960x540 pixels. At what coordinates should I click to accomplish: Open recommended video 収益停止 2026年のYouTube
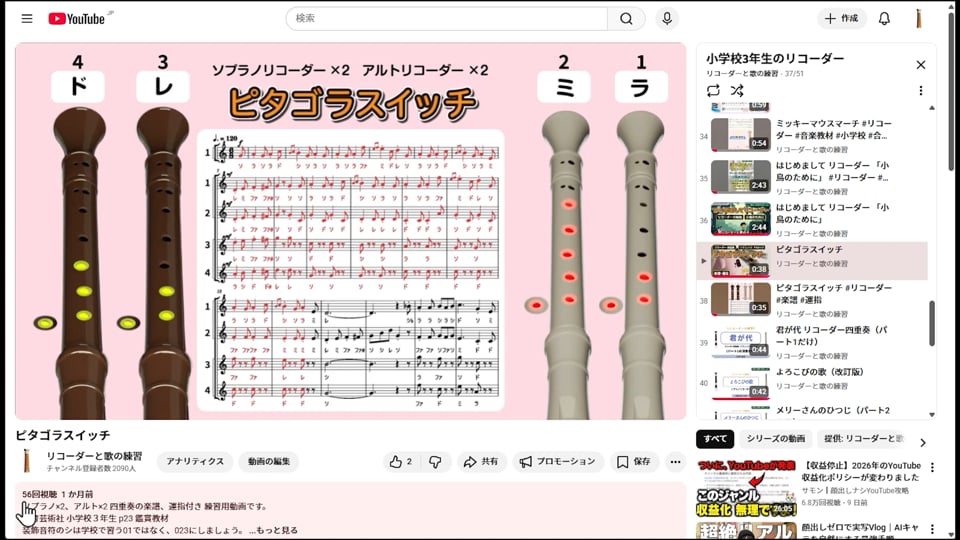(861, 471)
